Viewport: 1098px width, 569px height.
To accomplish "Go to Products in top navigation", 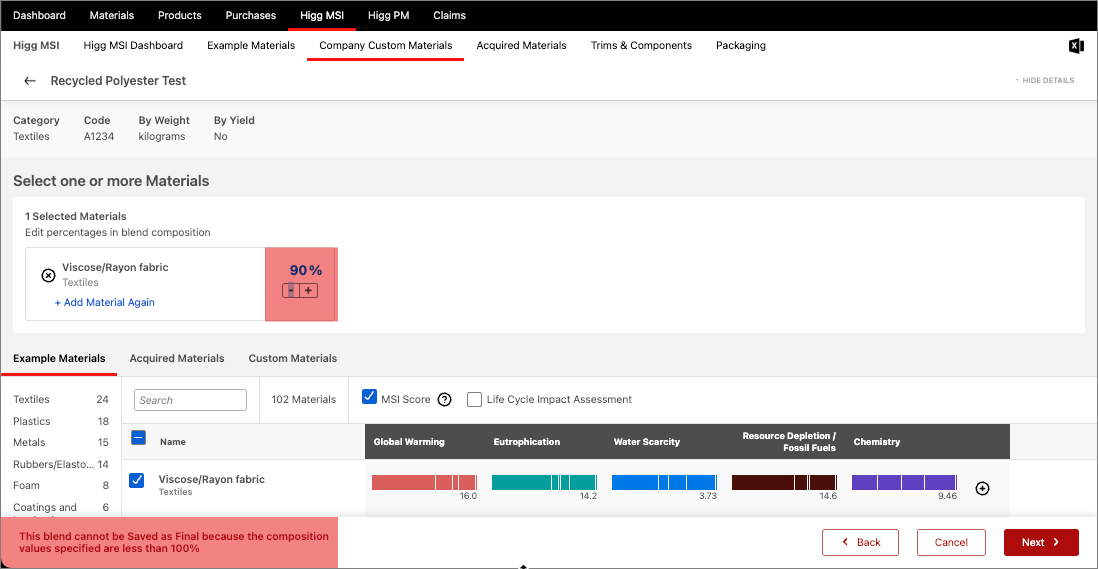I will tap(179, 15).
